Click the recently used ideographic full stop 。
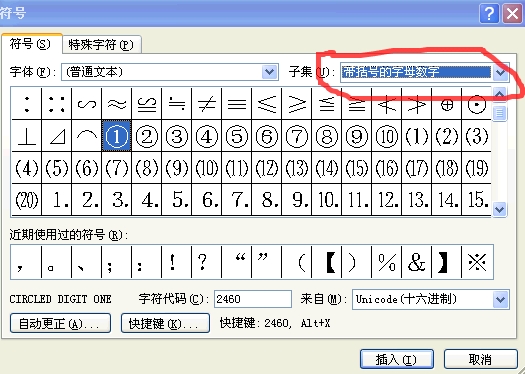The height and width of the screenshot is (374, 525). point(57,262)
